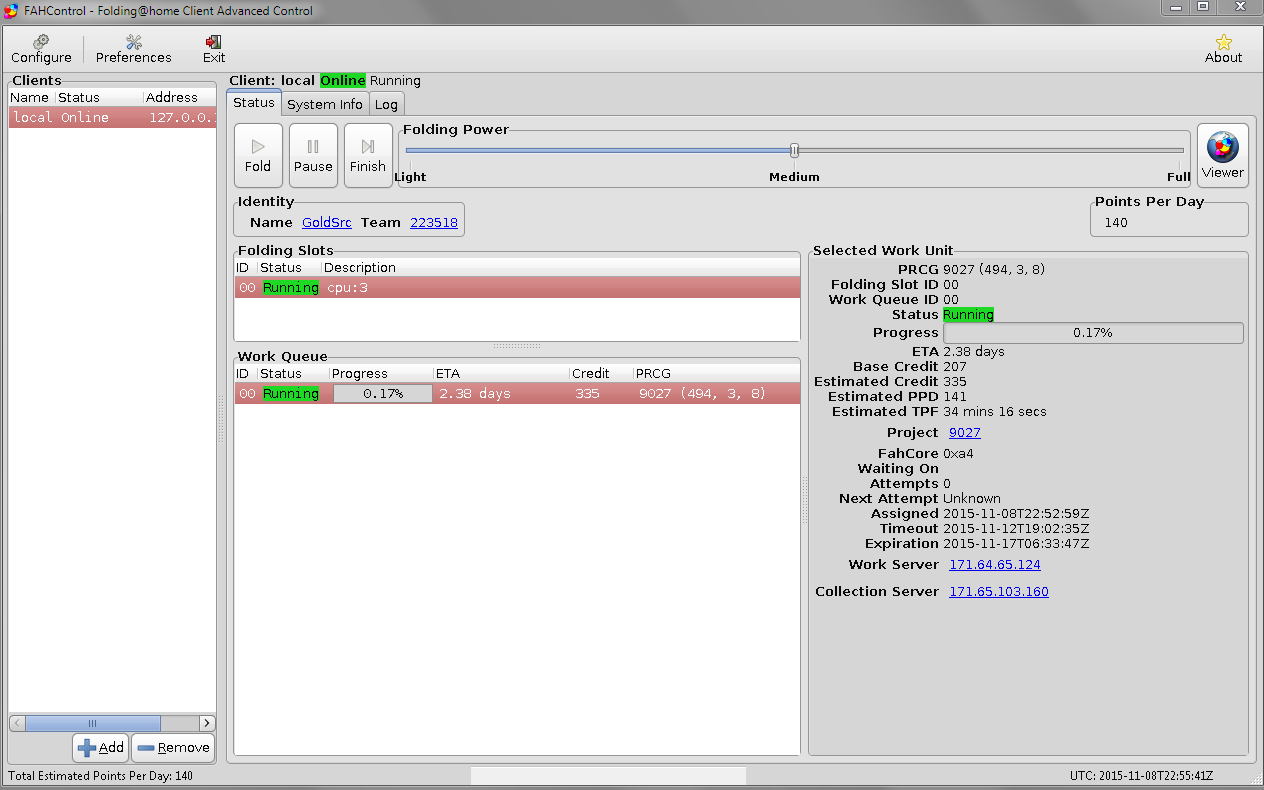This screenshot has width=1264, height=790.
Task: Click Work Queue Progress column header
Action: pyautogui.click(x=381, y=374)
